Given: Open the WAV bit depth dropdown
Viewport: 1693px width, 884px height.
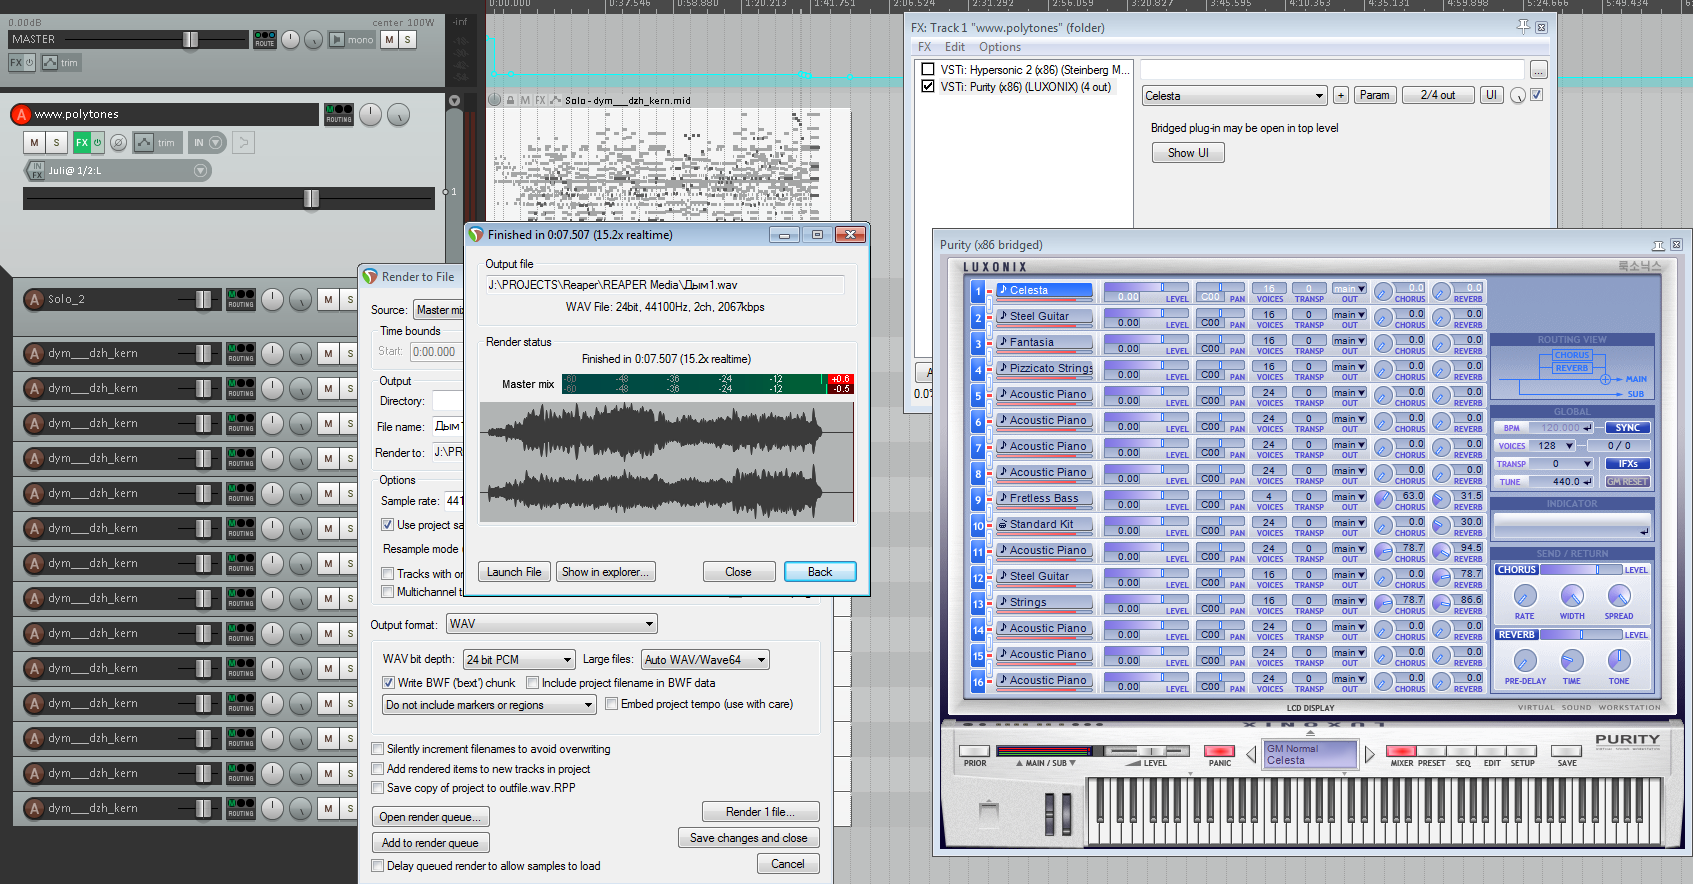Looking at the screenshot, I should click(x=519, y=660).
